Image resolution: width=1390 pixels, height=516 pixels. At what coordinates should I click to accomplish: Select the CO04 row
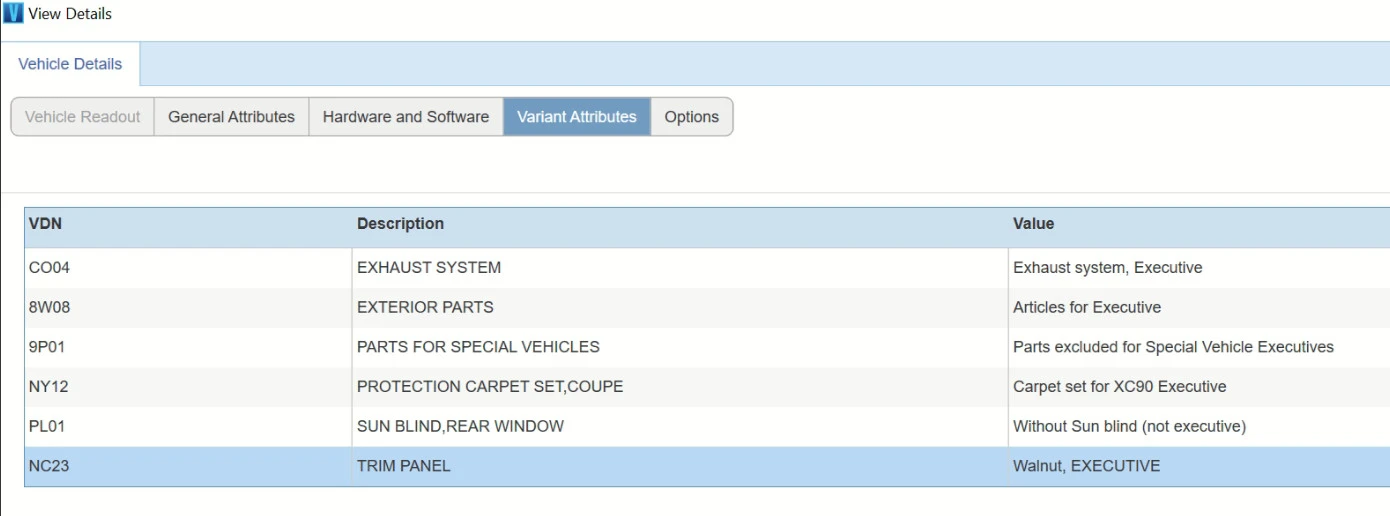tap(50, 268)
